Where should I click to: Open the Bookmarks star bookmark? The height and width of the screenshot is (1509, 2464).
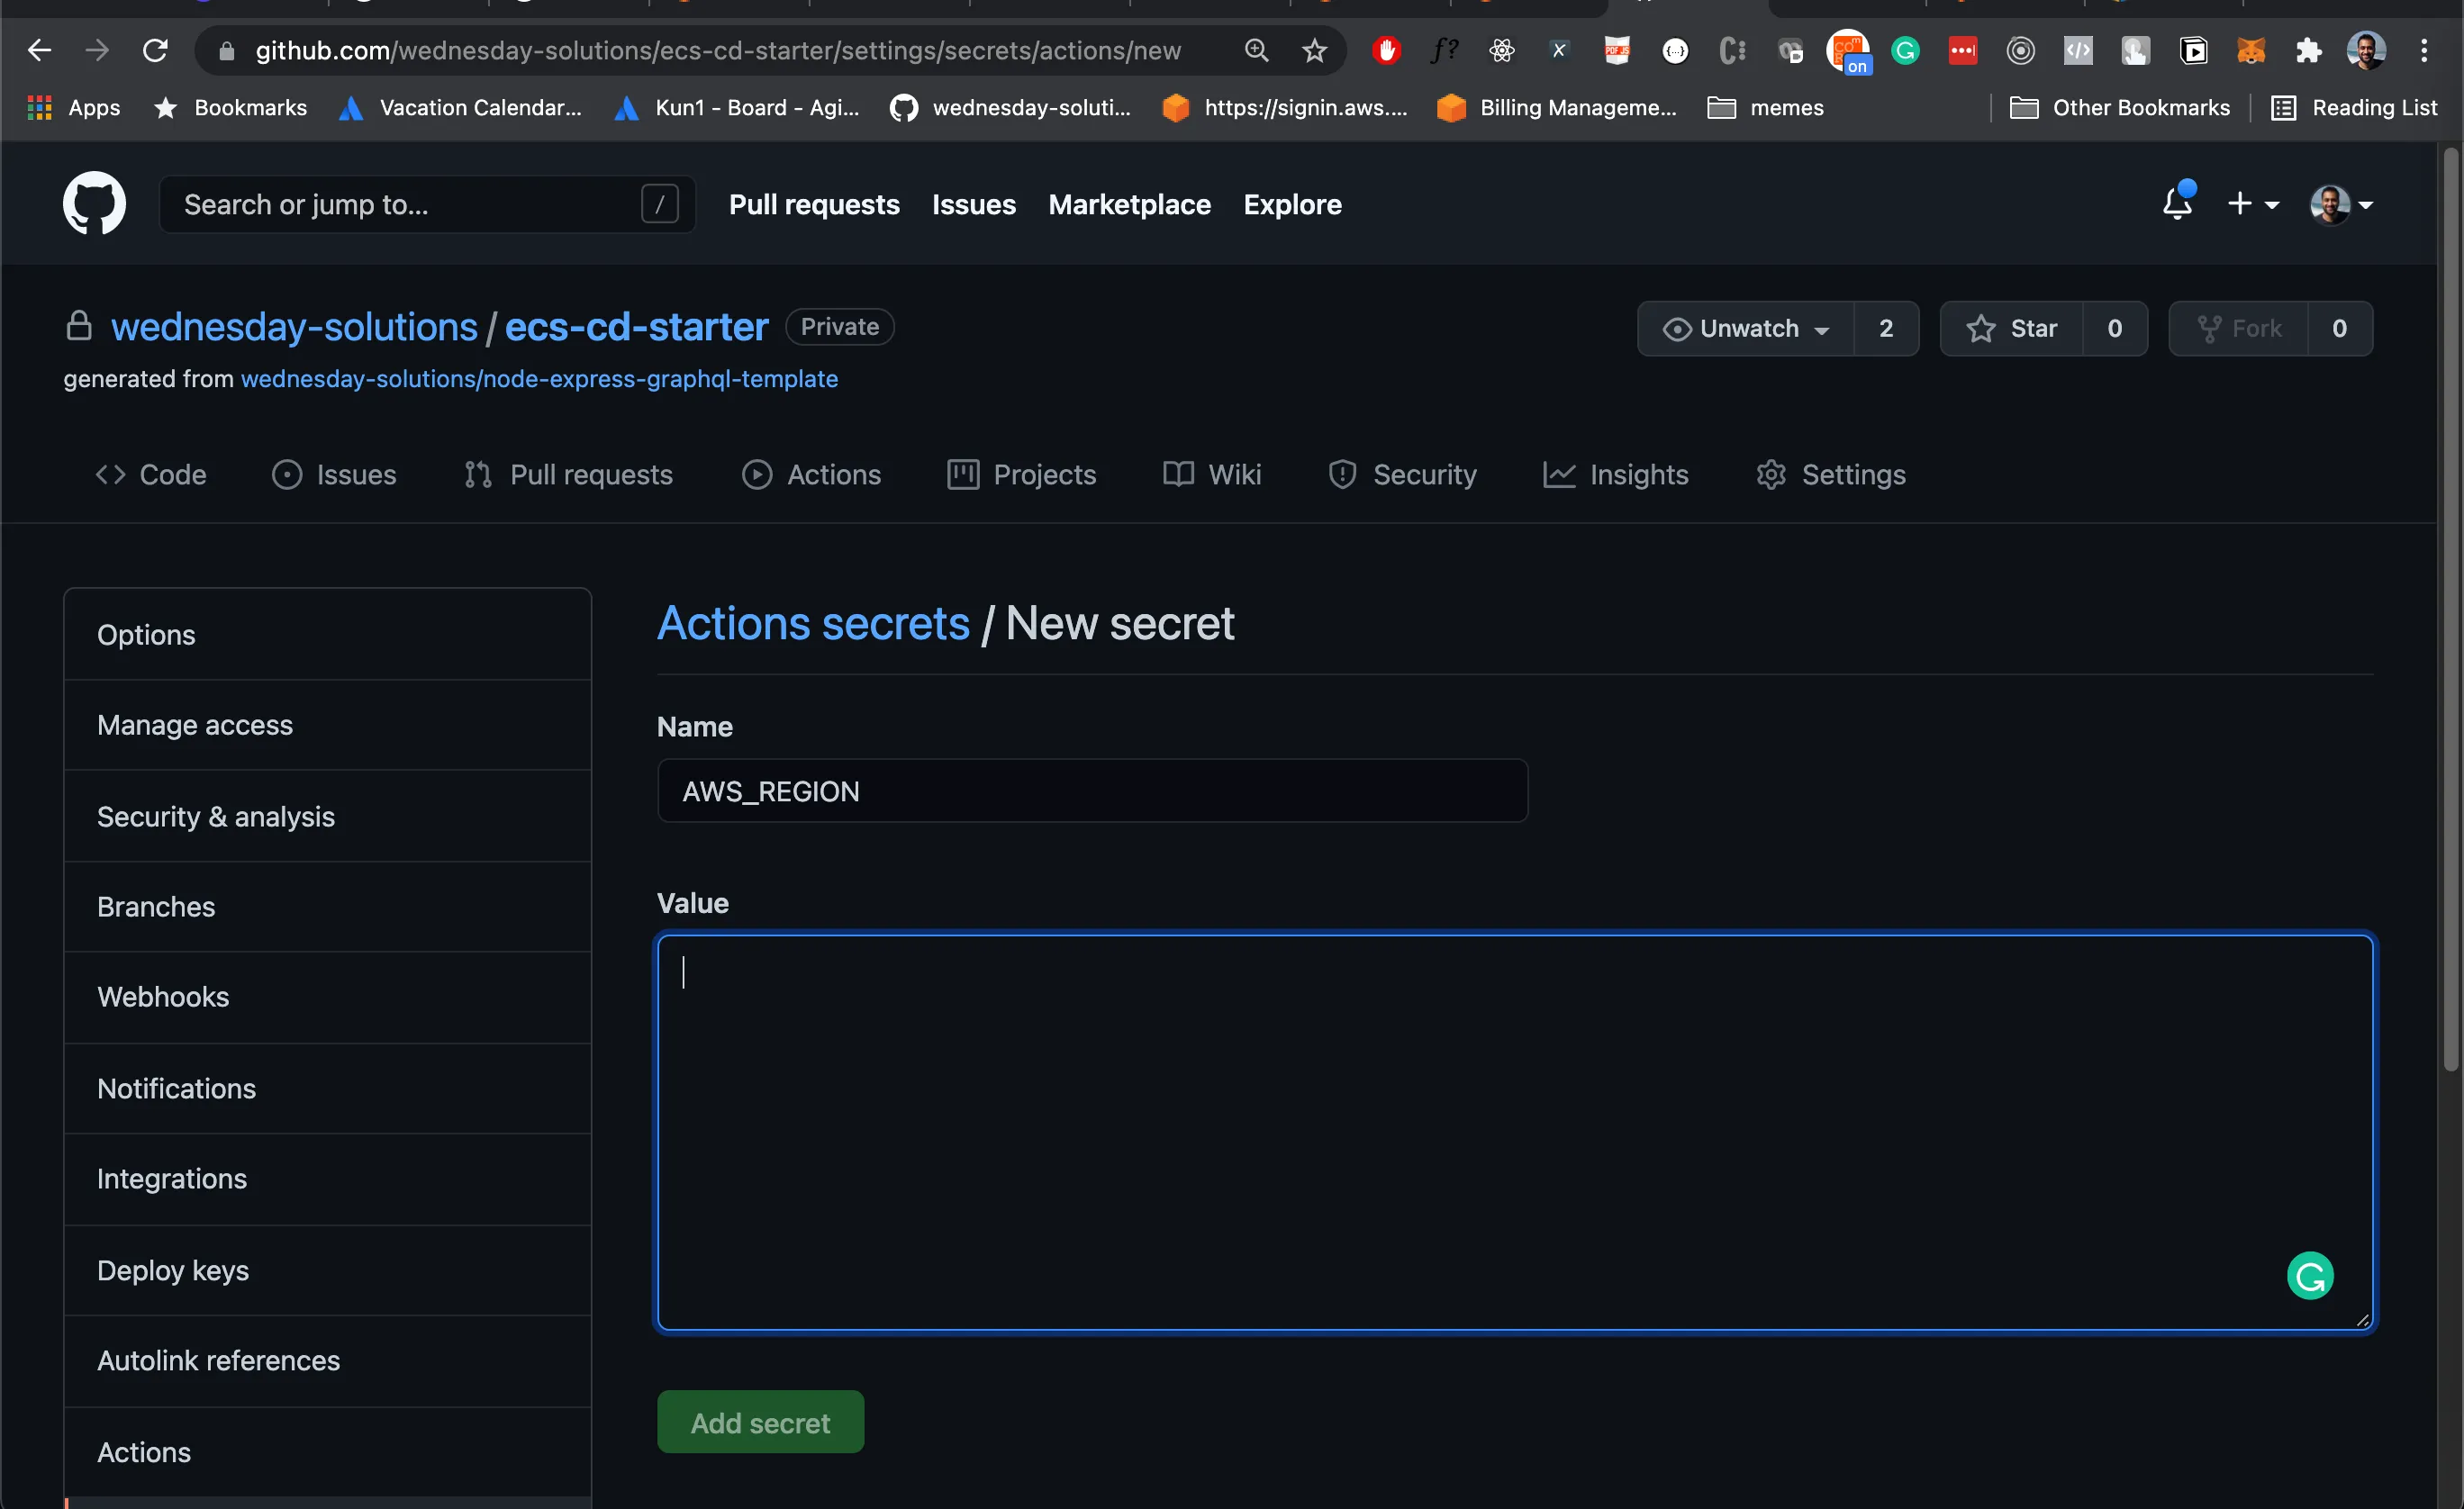231,107
